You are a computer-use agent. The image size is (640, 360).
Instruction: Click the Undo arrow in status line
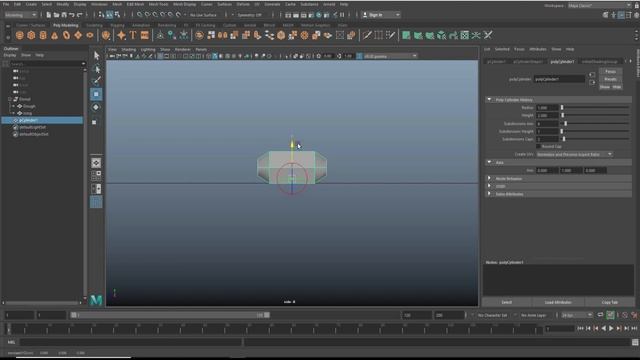point(72,15)
